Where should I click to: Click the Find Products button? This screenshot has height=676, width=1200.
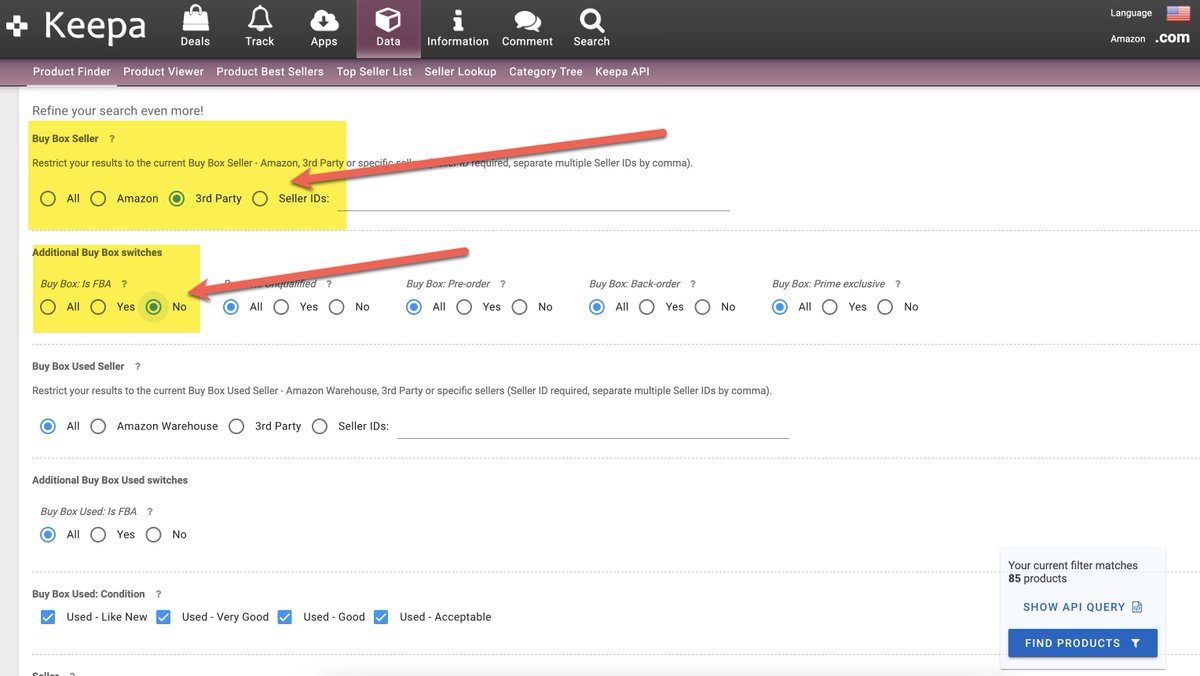(x=1083, y=643)
